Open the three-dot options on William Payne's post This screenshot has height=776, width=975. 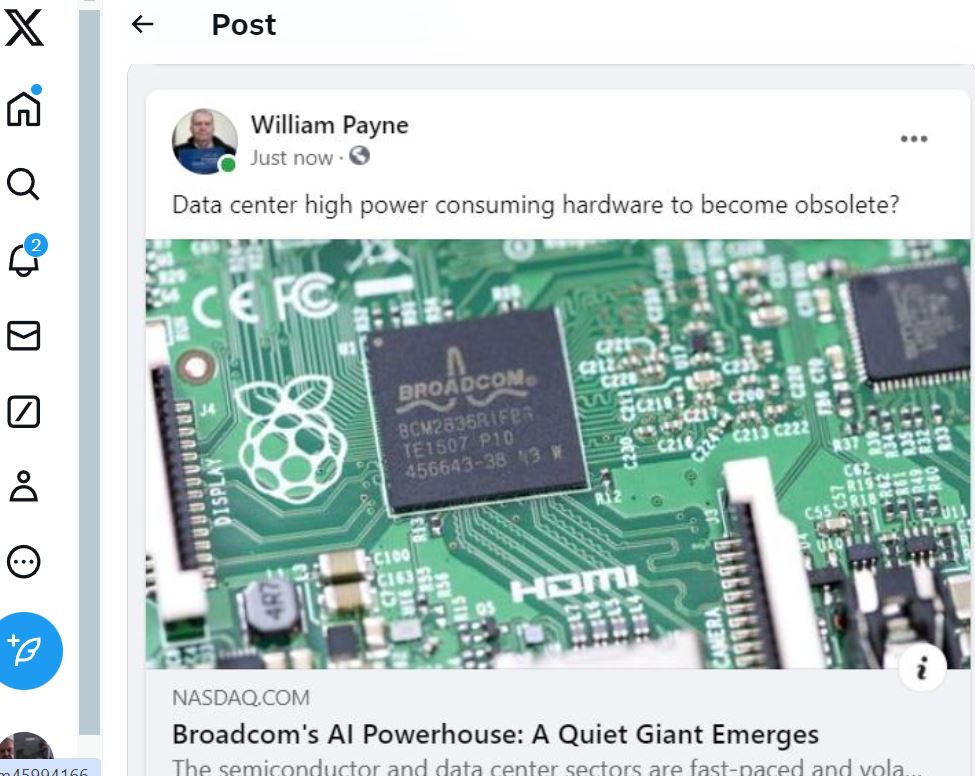pyautogui.click(x=913, y=139)
